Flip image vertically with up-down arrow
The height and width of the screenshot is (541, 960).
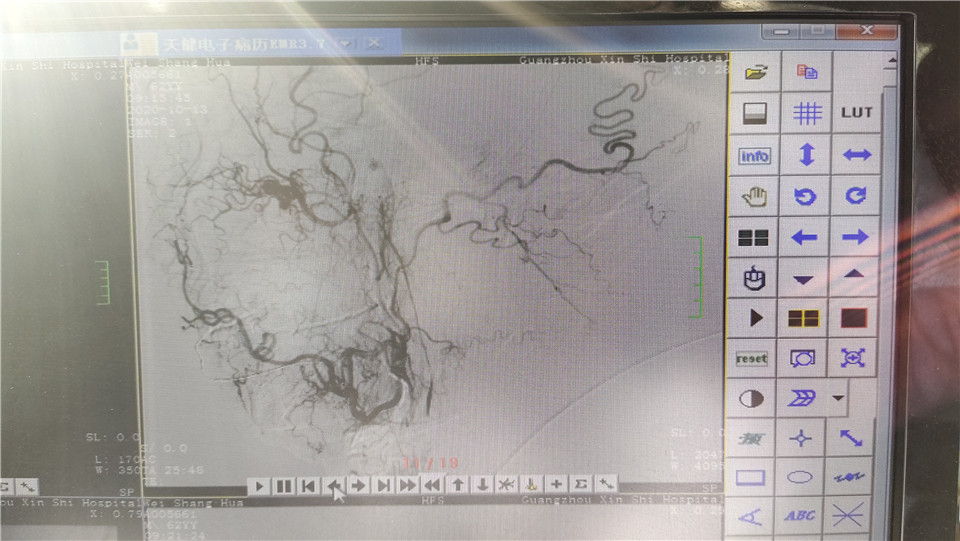click(806, 154)
